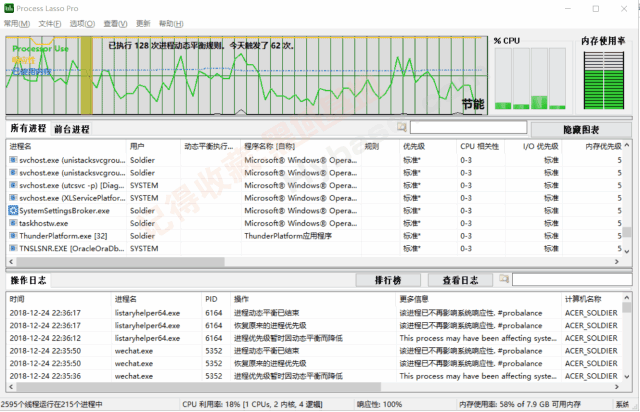The width and height of the screenshot is (640, 412).
Task: Click the filter icon beside log search box
Action: tap(504, 279)
